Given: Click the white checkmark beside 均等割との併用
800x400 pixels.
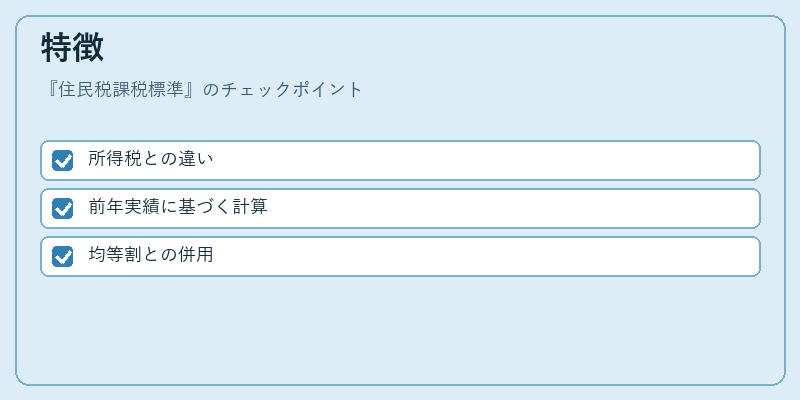Looking at the screenshot, I should pyautogui.click(x=63, y=257).
